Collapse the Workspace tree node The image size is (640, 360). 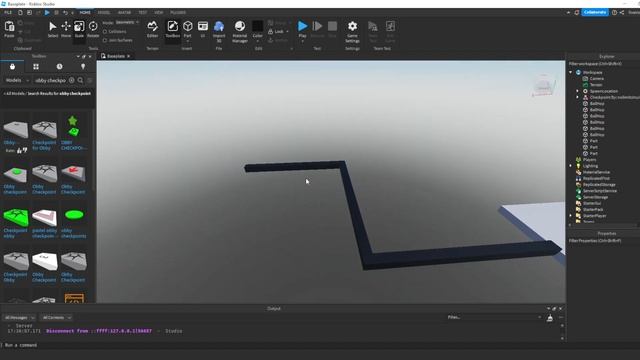point(571,72)
